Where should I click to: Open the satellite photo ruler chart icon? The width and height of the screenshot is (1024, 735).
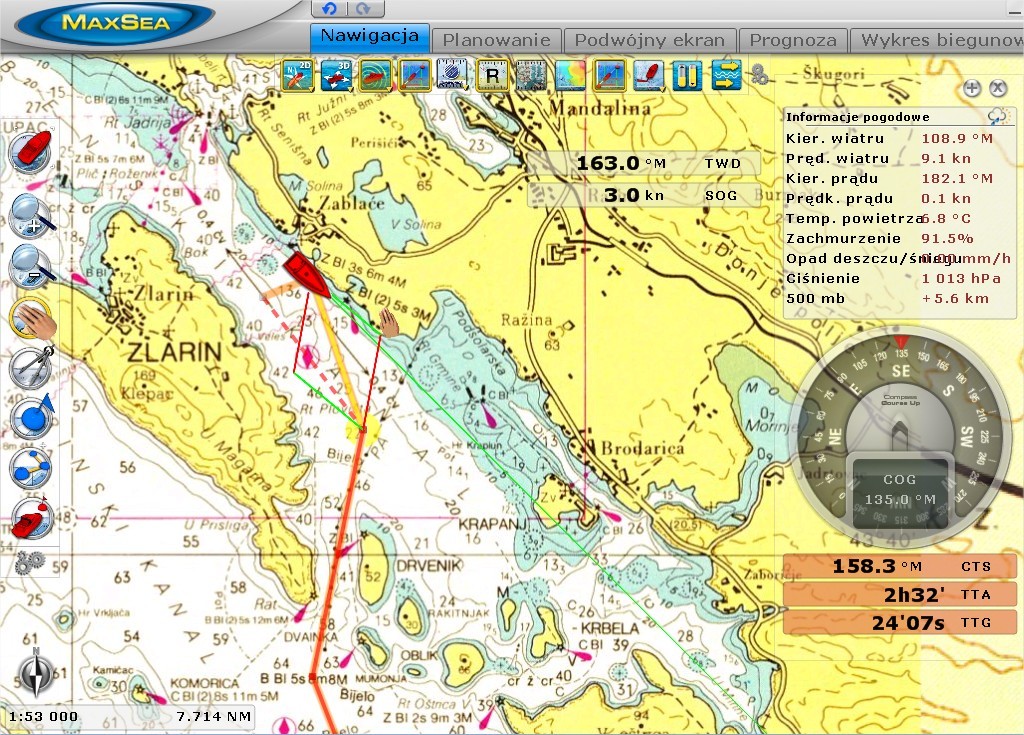coord(453,76)
